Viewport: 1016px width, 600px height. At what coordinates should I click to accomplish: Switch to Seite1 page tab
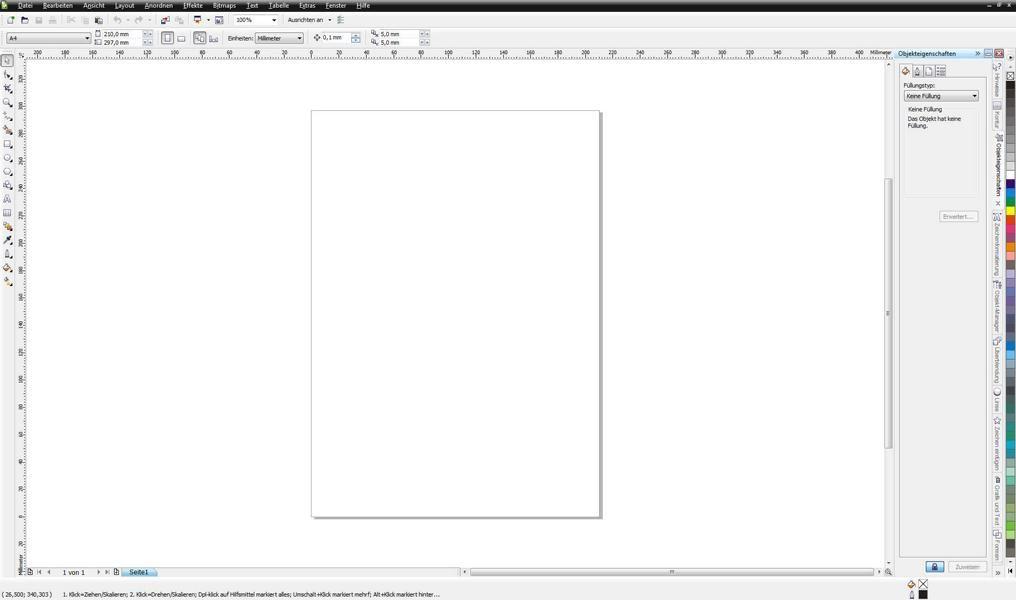point(139,572)
